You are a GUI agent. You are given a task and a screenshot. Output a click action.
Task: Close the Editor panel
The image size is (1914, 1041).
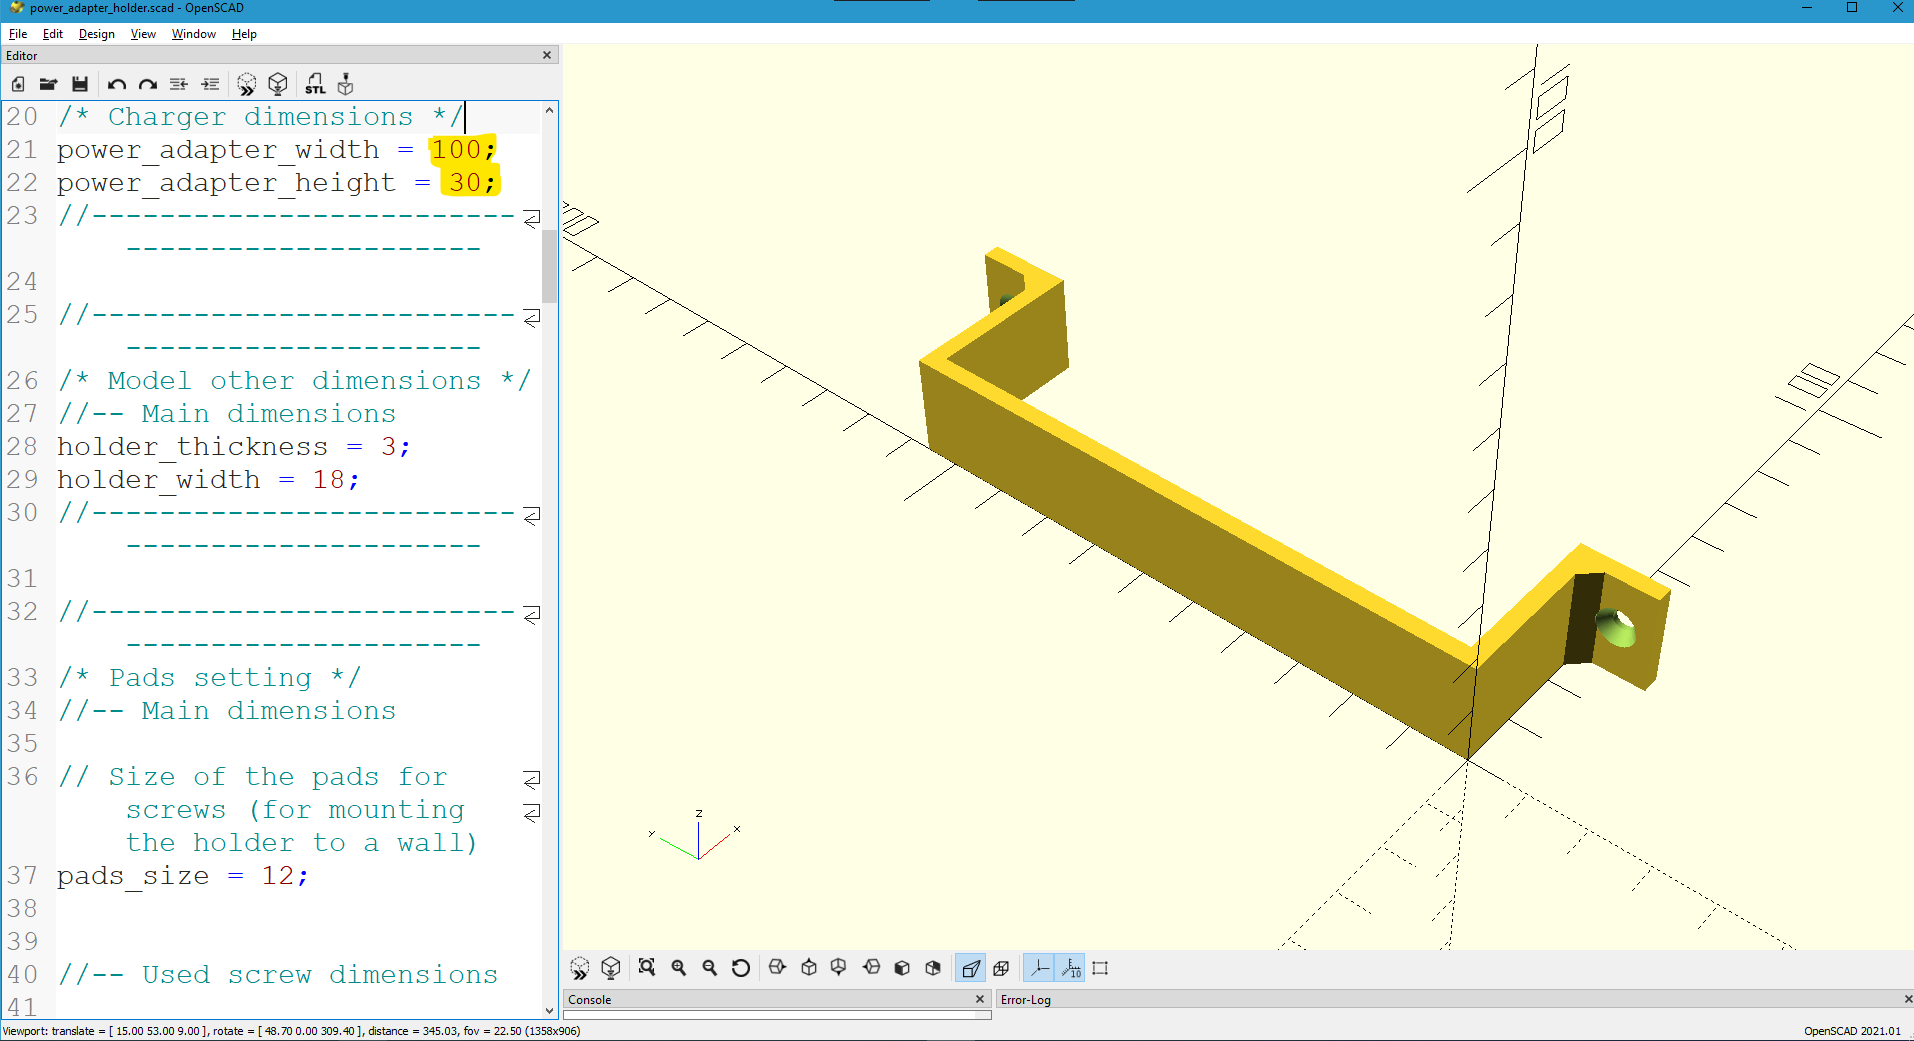pyautogui.click(x=547, y=55)
